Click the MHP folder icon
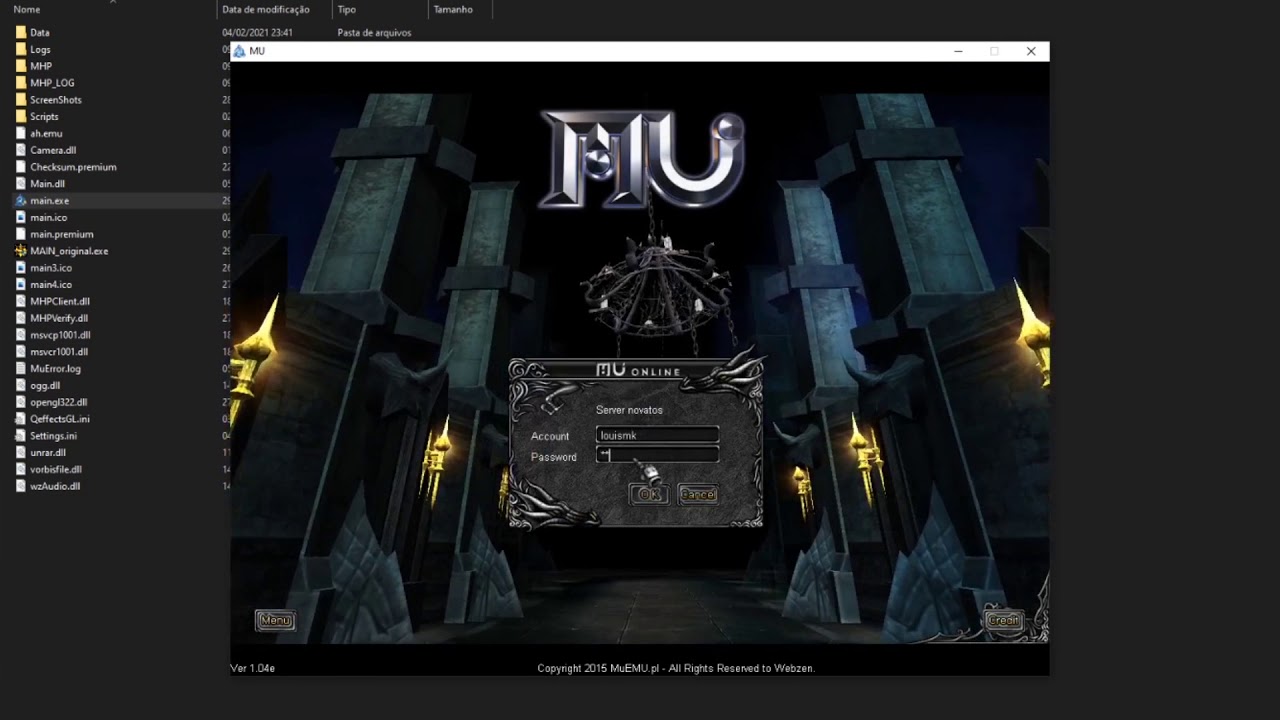The width and height of the screenshot is (1280, 720). [x=21, y=66]
